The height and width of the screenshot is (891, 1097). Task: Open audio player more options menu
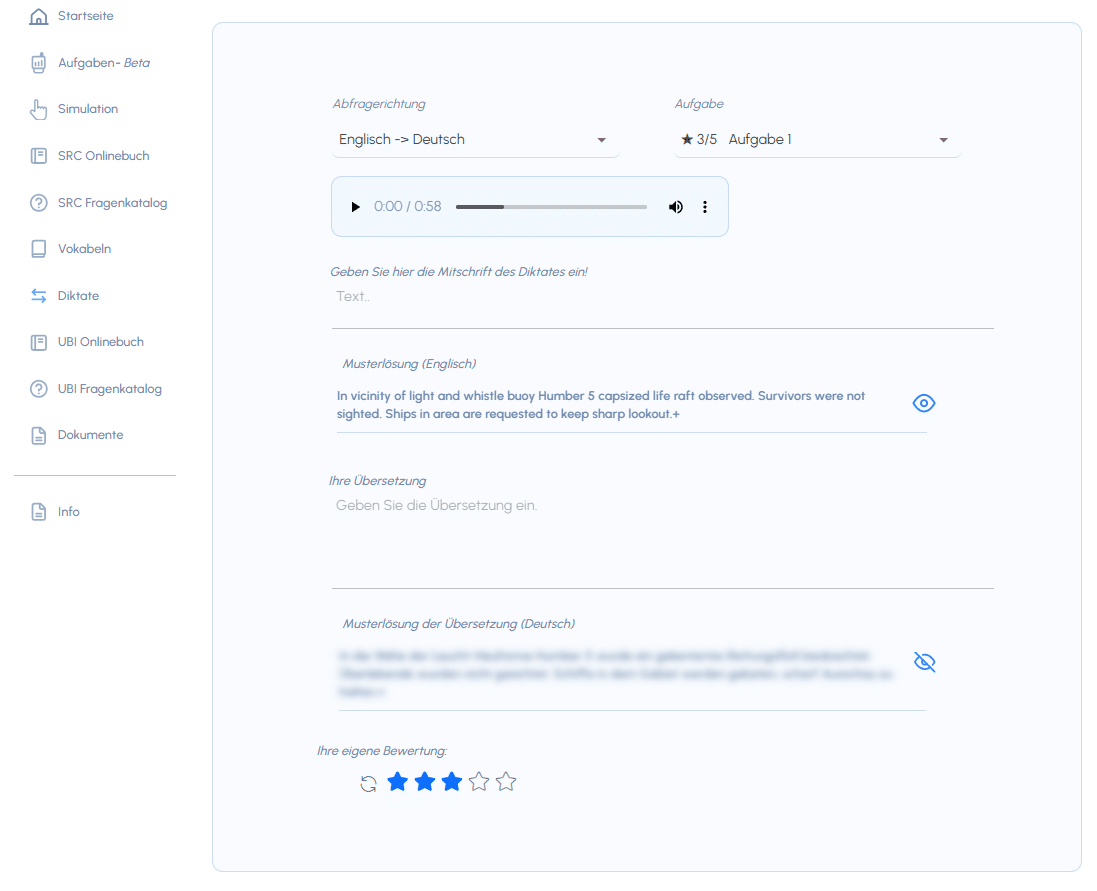tap(705, 207)
